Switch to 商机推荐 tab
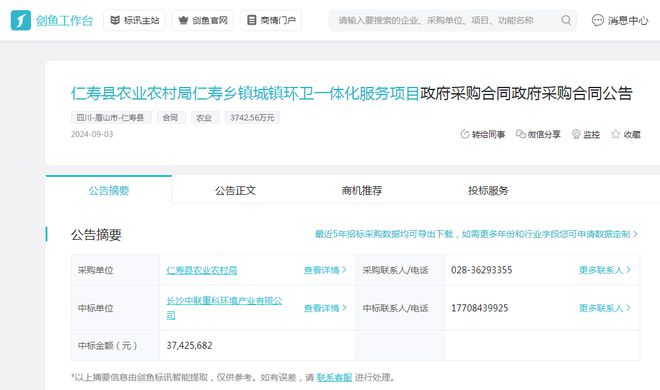 click(x=362, y=190)
